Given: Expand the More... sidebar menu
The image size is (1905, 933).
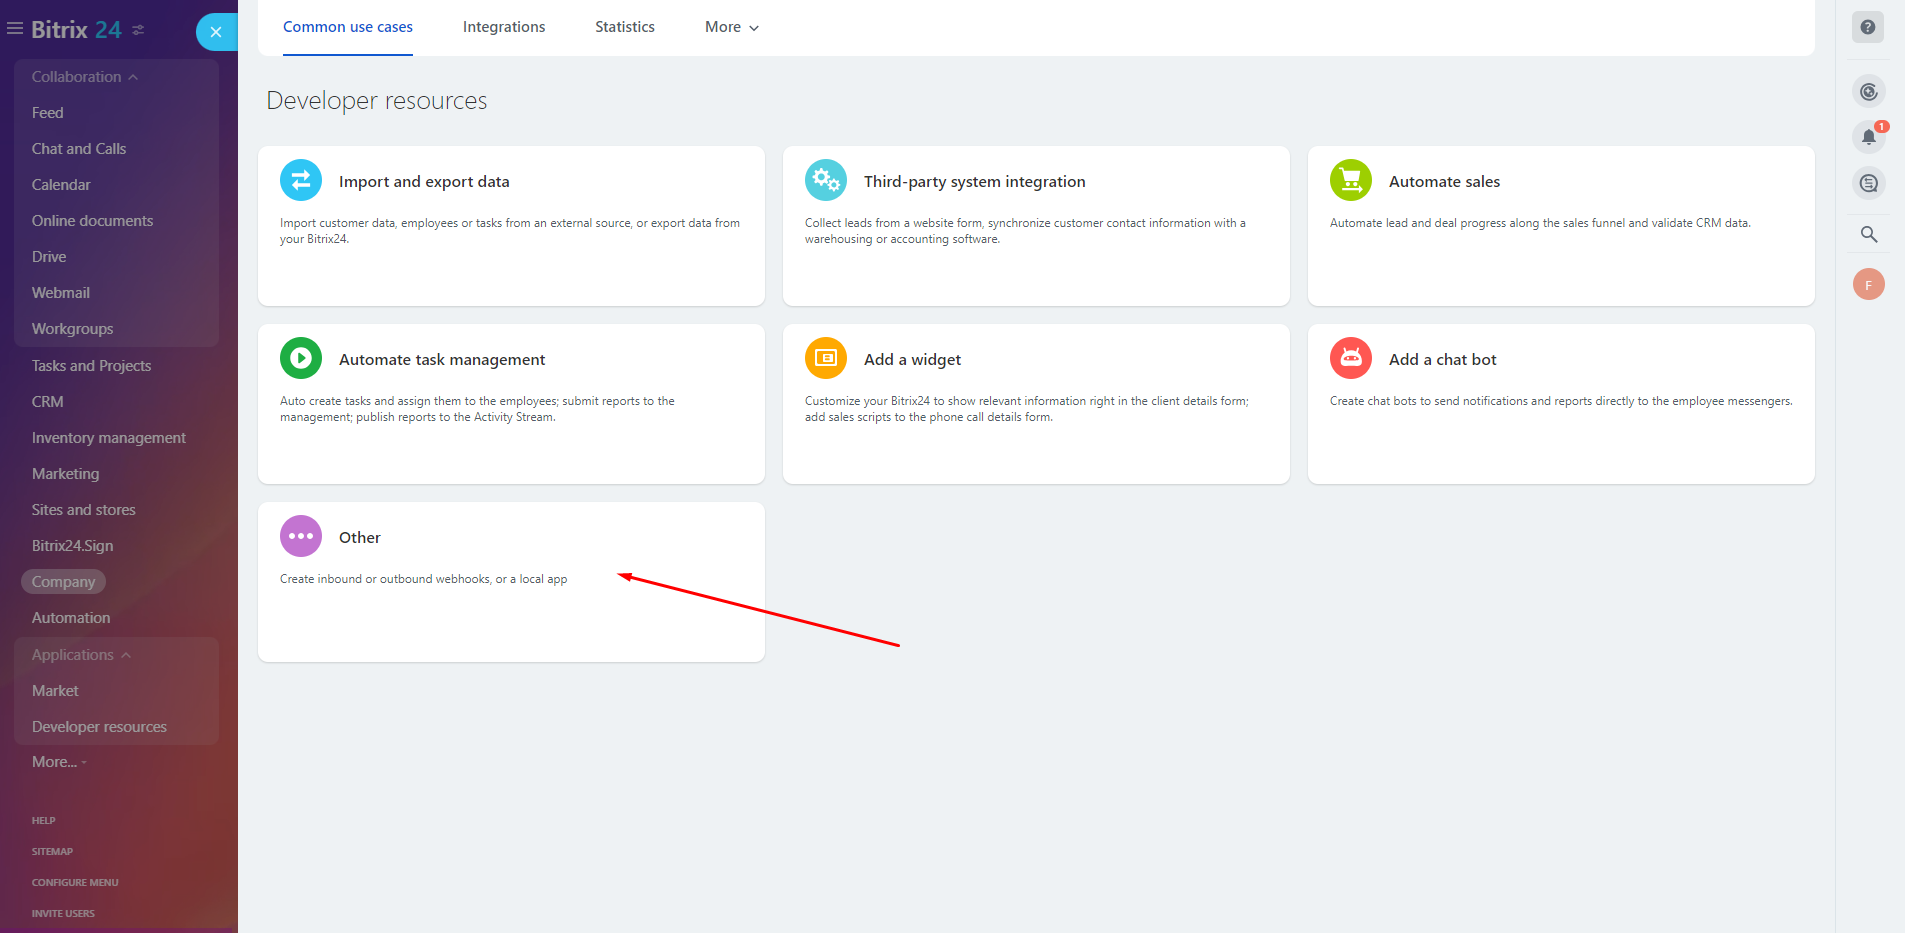Looking at the screenshot, I should coord(58,762).
